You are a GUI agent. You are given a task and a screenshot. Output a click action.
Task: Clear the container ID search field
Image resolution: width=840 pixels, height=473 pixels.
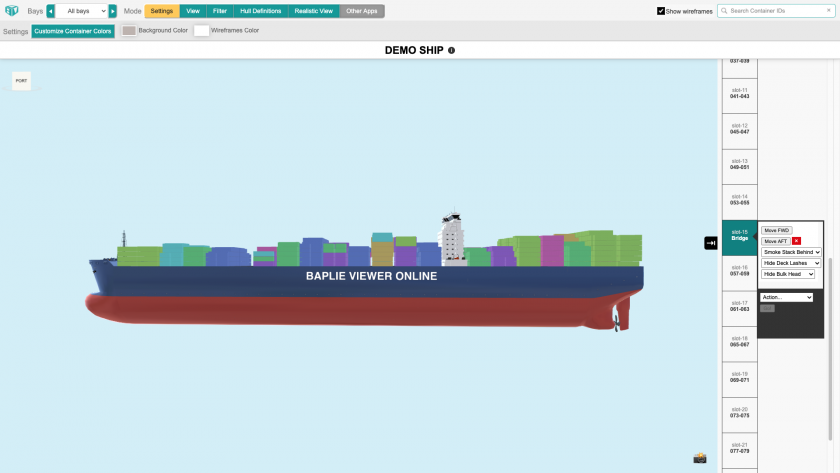[x=828, y=11]
